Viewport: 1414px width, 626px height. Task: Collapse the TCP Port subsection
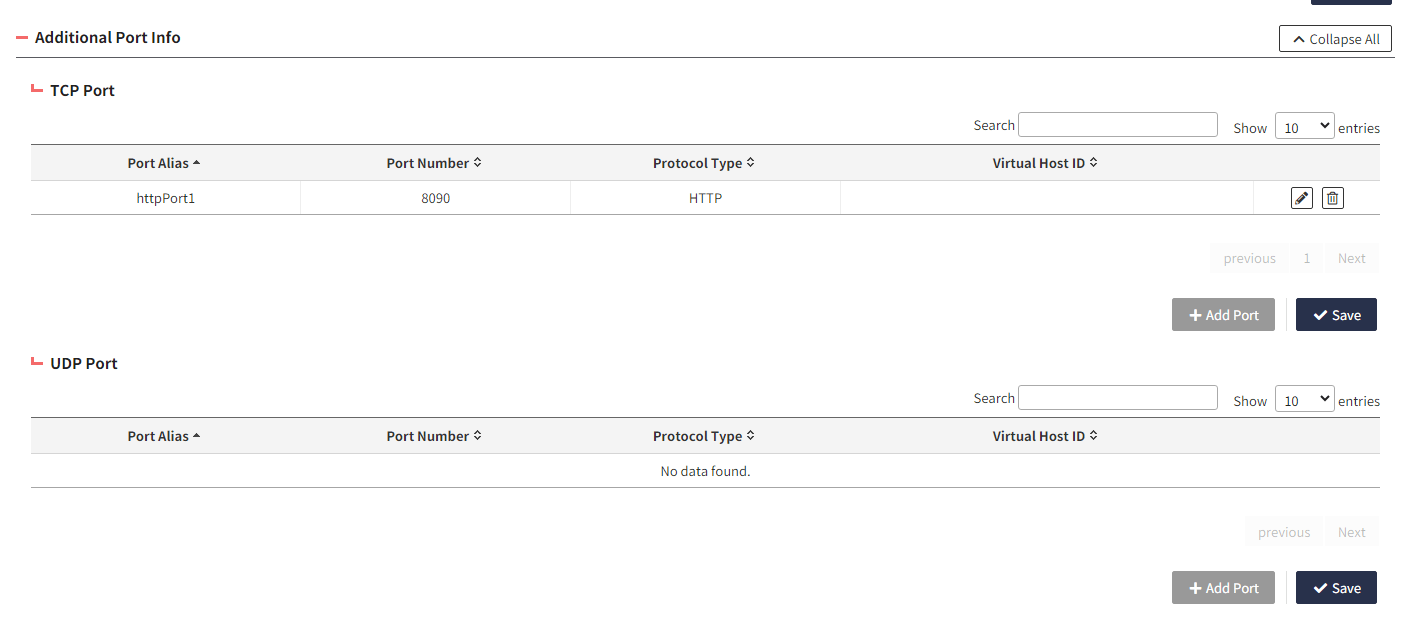[38, 90]
